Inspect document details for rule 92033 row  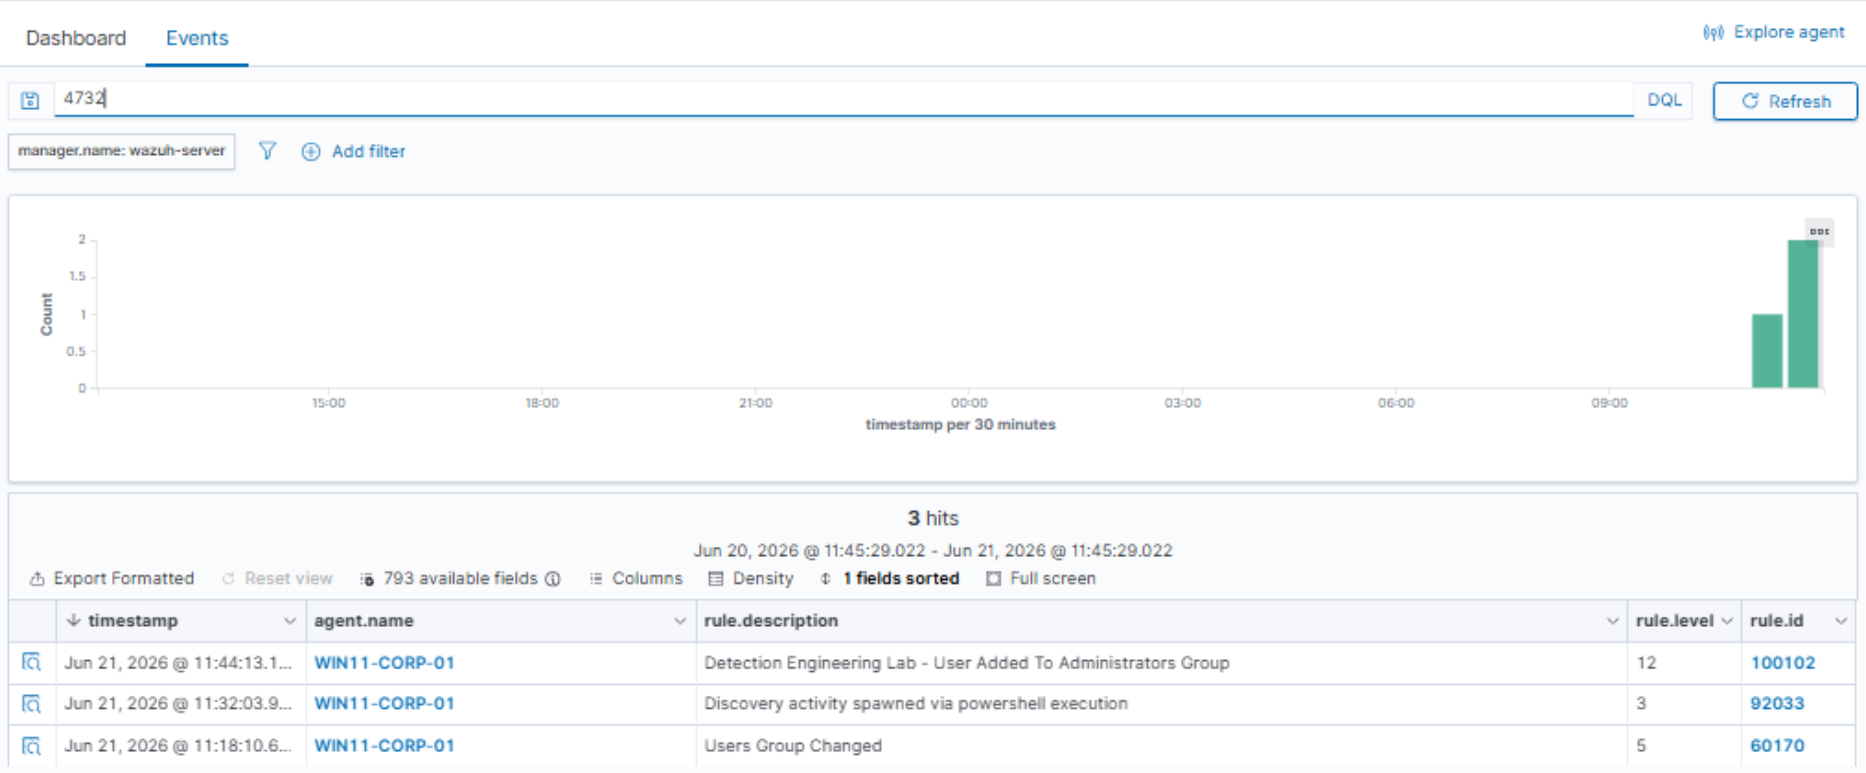coord(31,704)
